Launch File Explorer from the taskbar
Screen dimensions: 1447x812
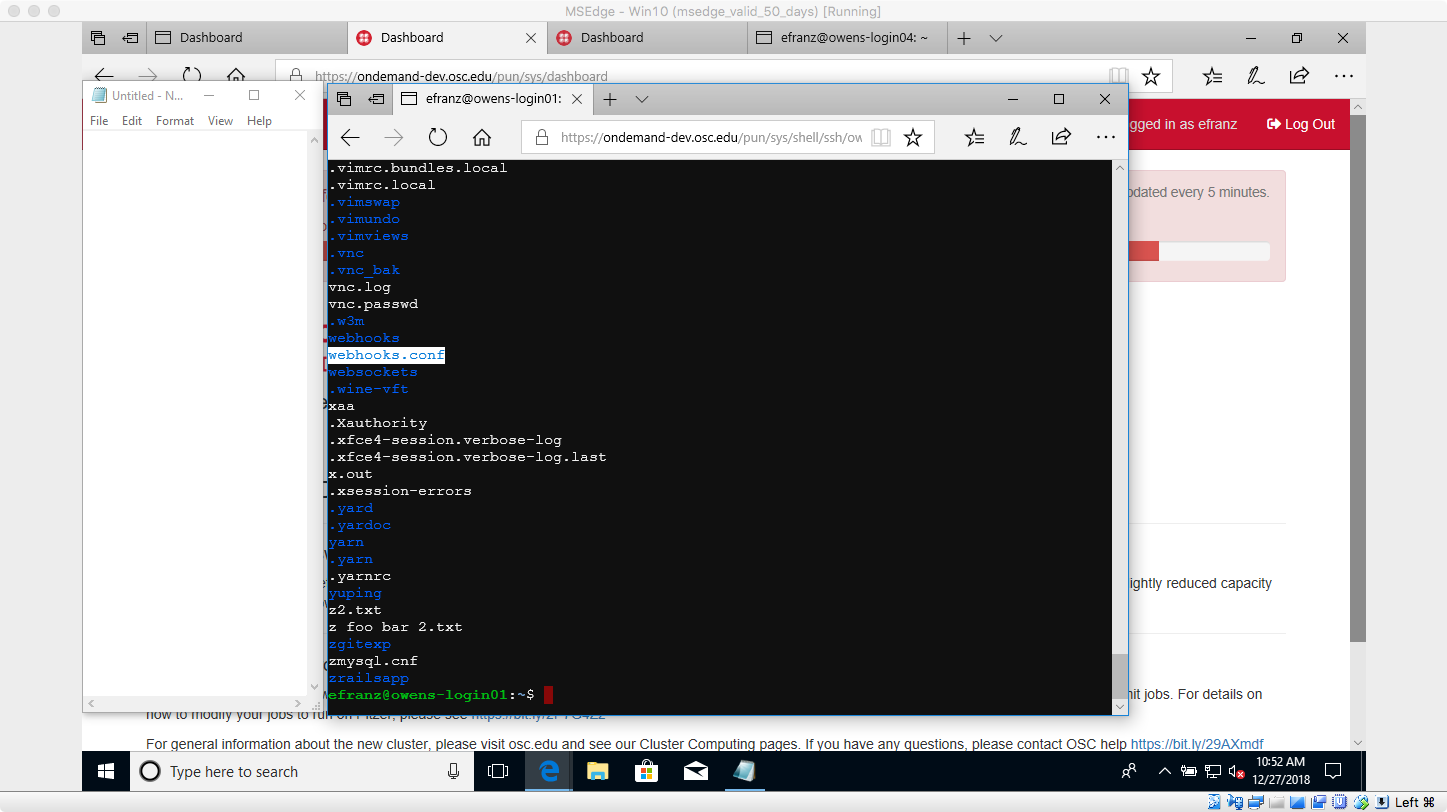point(597,771)
